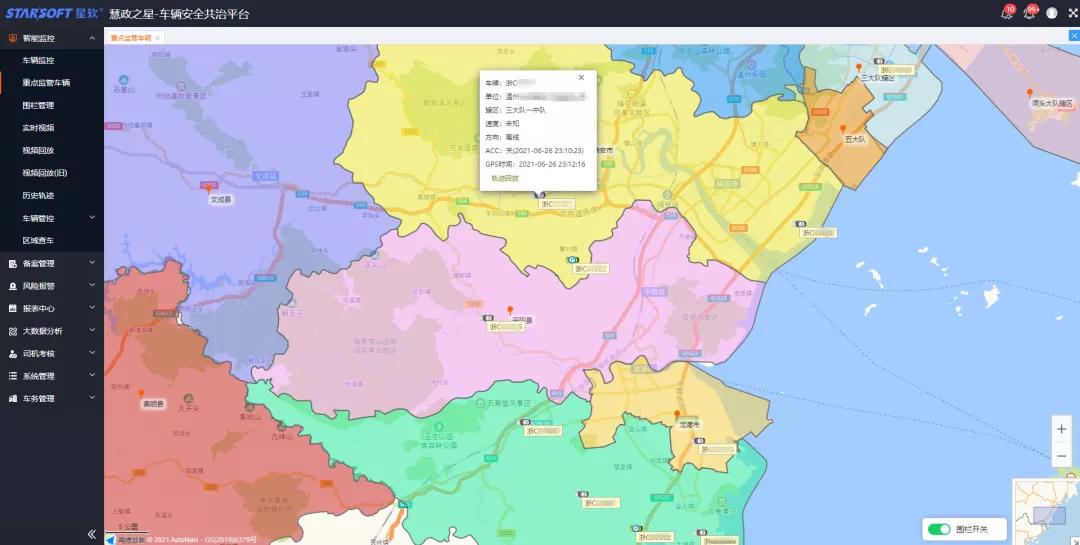
Task: Click the 风险报警 alarm icon
Action: click(12, 286)
